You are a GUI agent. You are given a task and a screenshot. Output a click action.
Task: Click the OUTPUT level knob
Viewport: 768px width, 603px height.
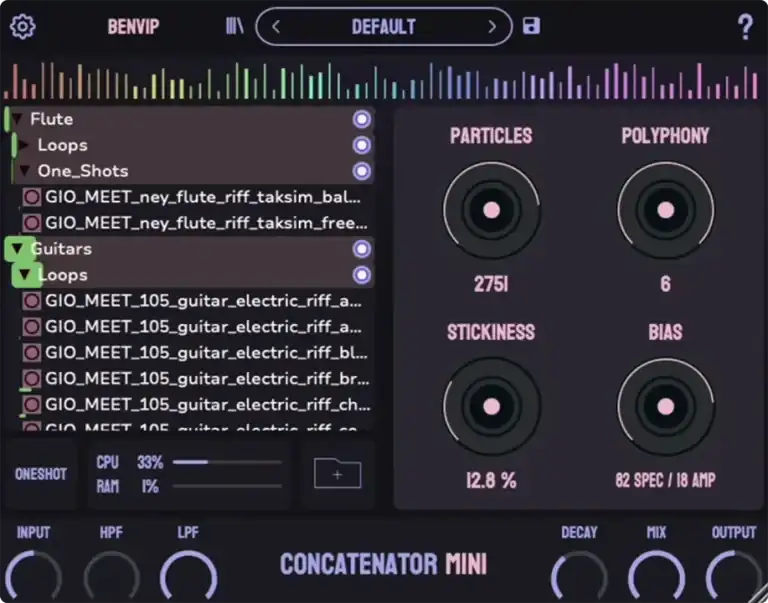(734, 577)
